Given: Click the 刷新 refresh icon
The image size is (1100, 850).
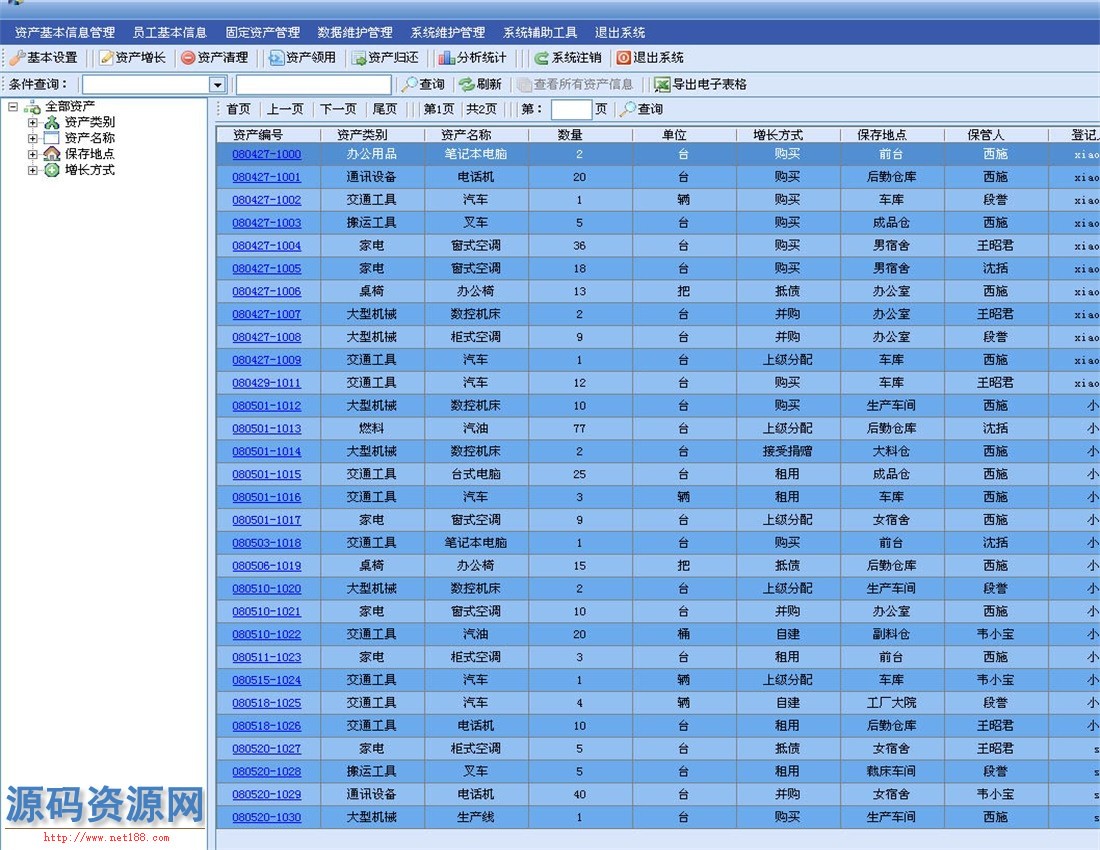Looking at the screenshot, I should click(x=467, y=85).
